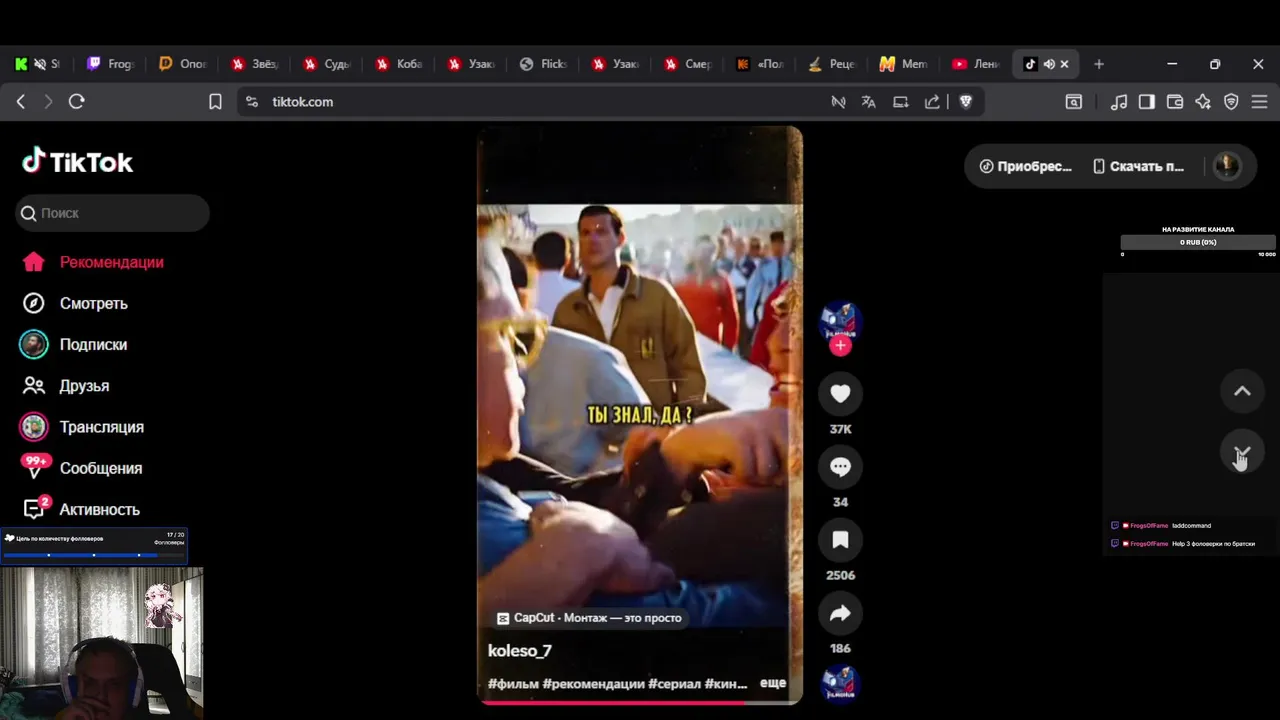Focus the Поиск search field

pos(112,213)
